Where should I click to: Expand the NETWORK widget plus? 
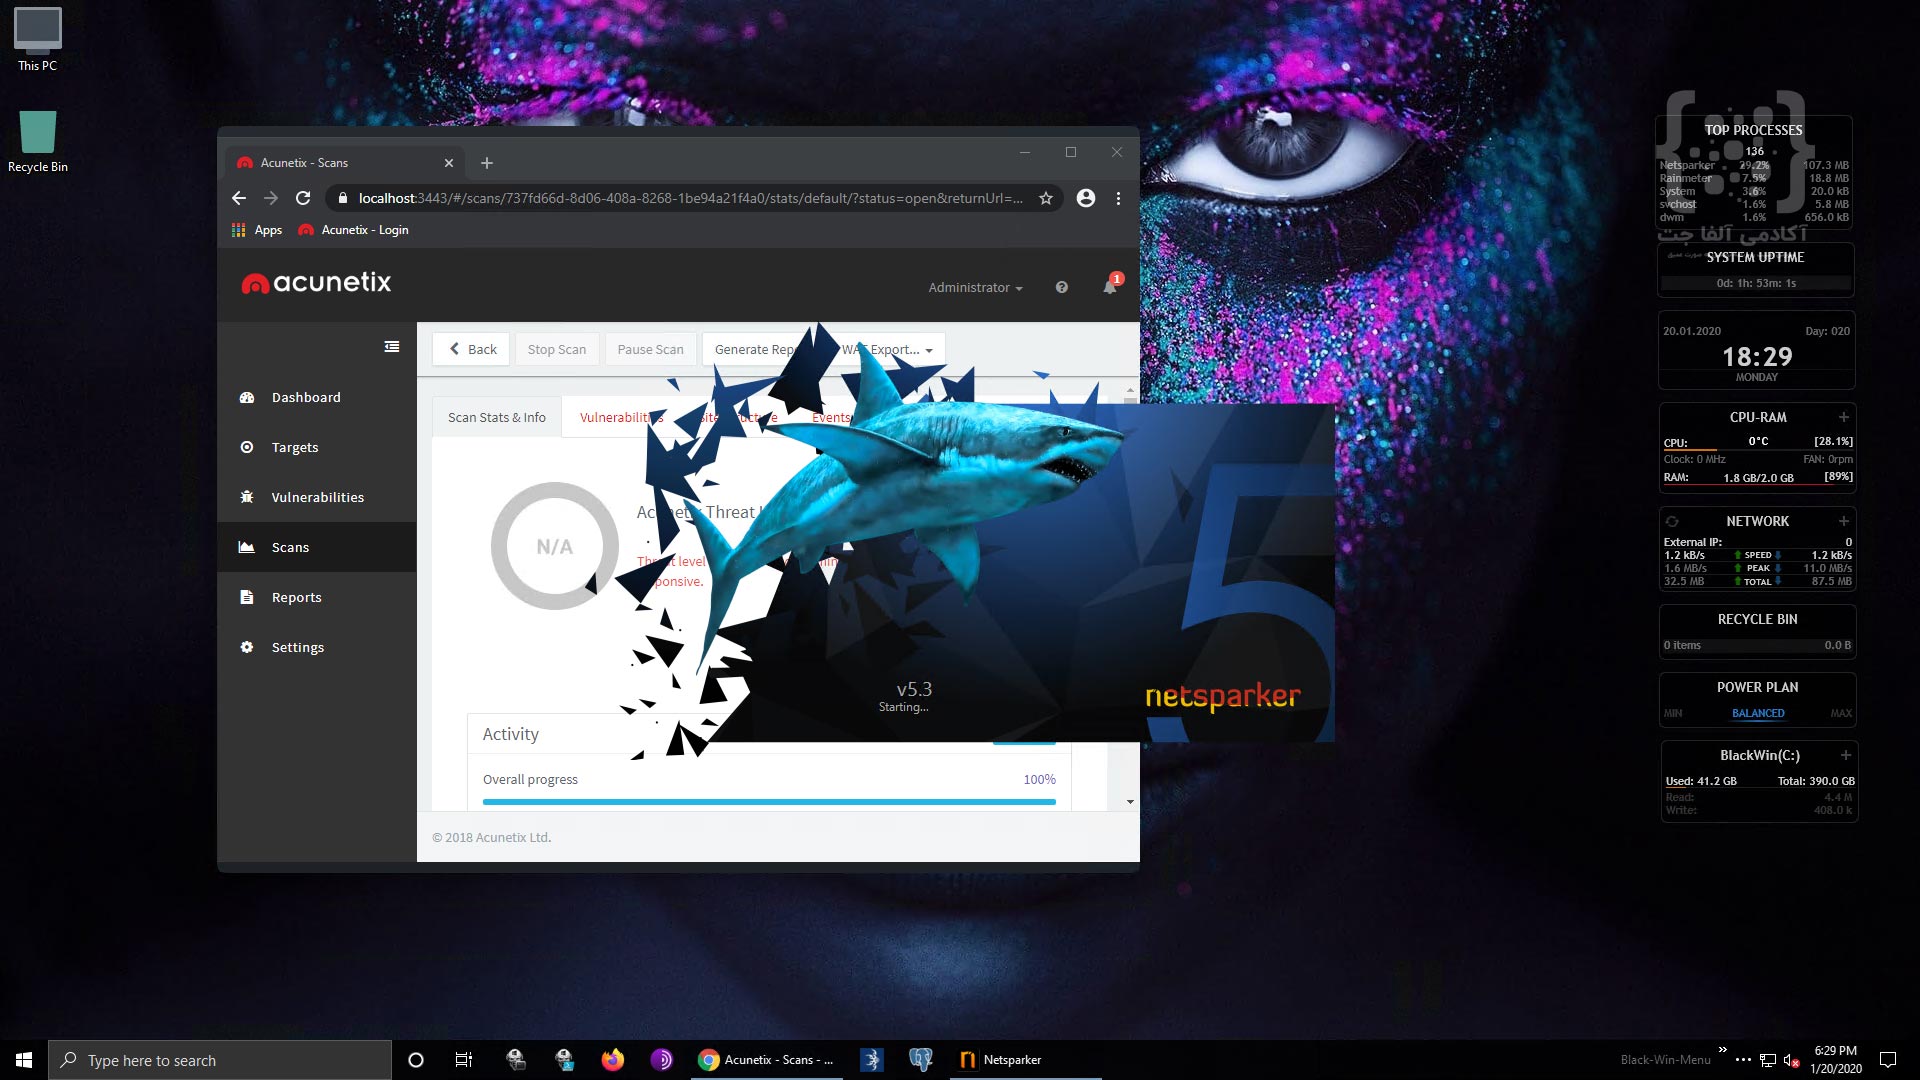pos(1844,521)
